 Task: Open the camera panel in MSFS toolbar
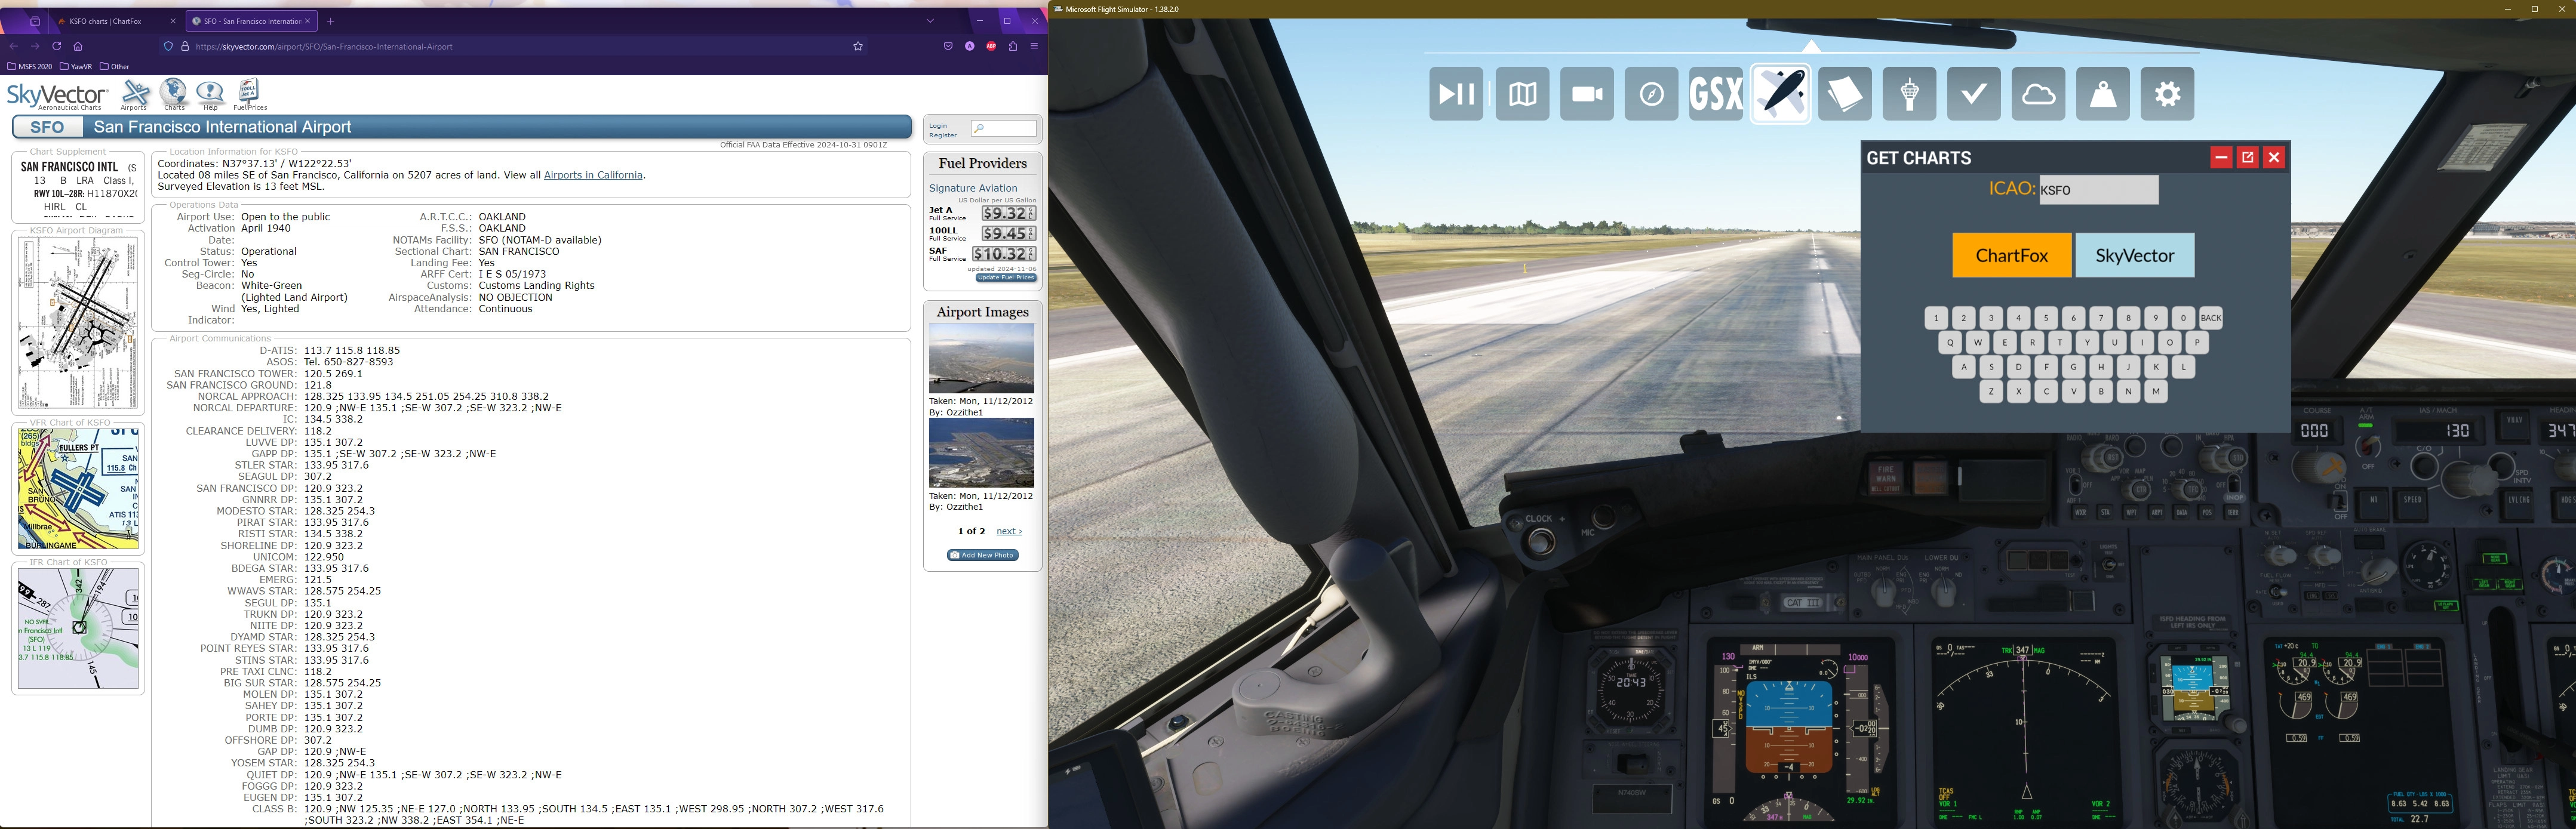(x=1587, y=94)
